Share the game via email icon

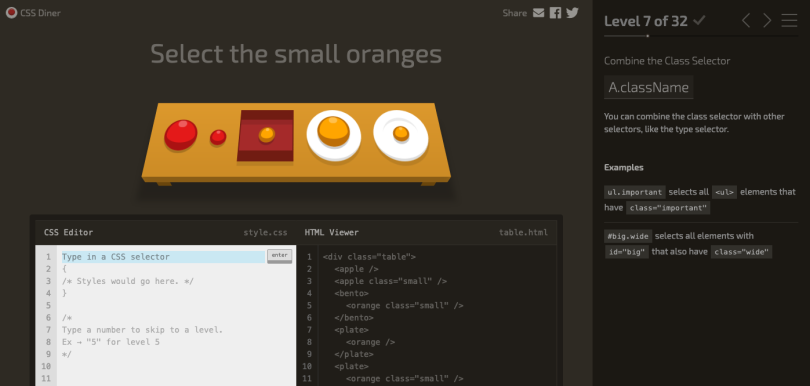(538, 13)
